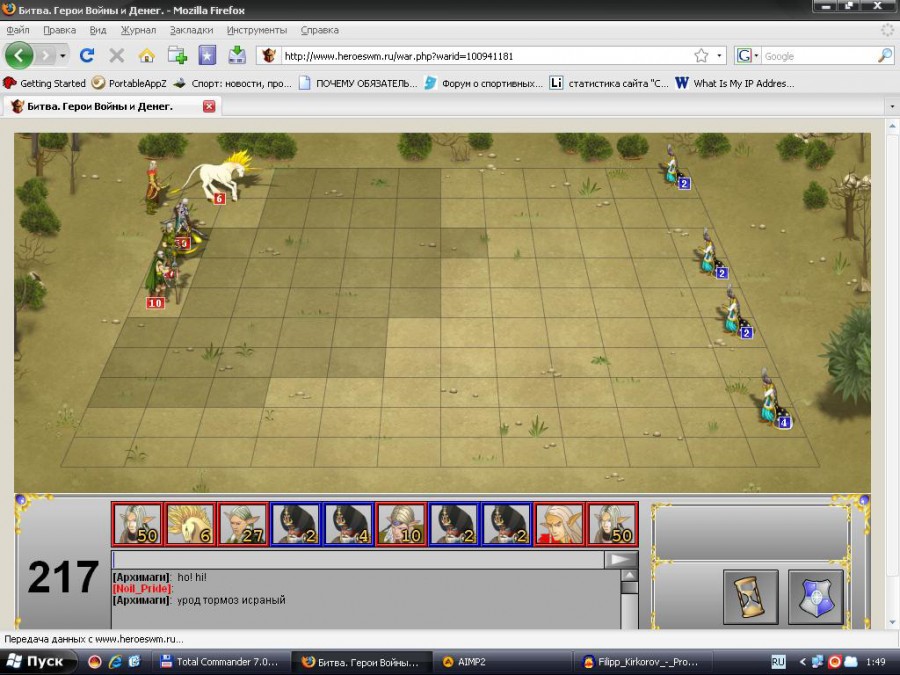Click the grayed Forward arrow button
The width and height of the screenshot is (900, 675).
tap(45, 56)
